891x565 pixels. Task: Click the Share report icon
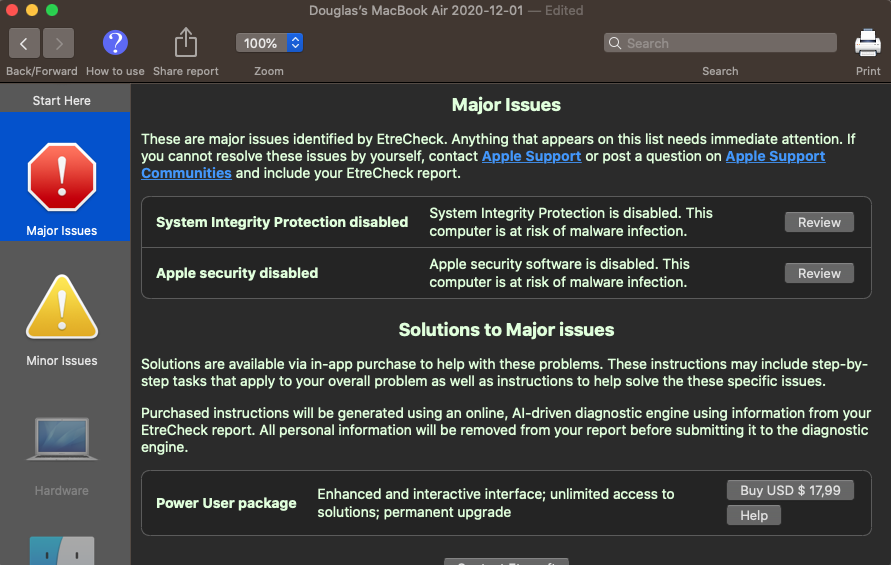pos(186,43)
